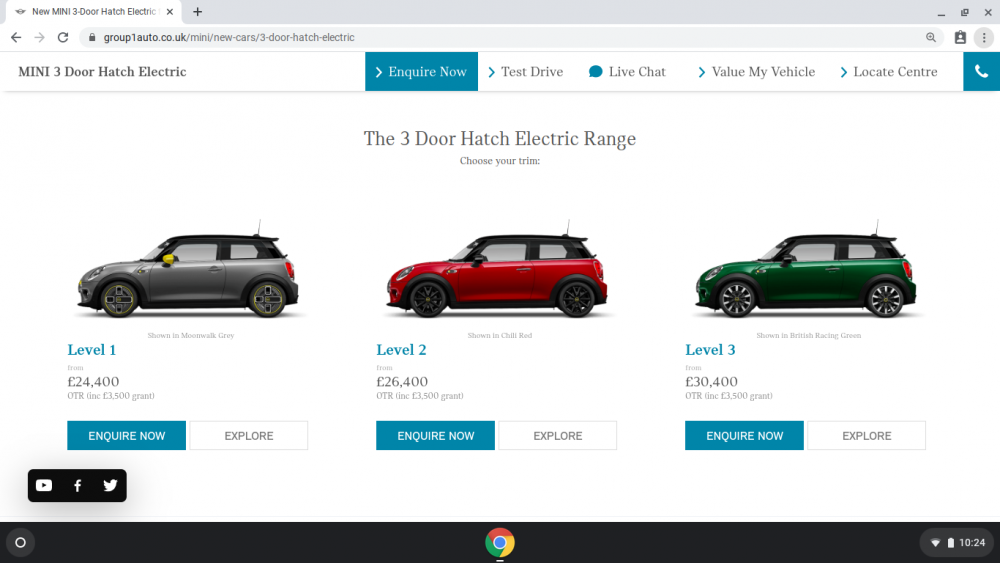The image size is (1000, 563).
Task: Click EXPLORE under Level 2
Action: point(558,435)
